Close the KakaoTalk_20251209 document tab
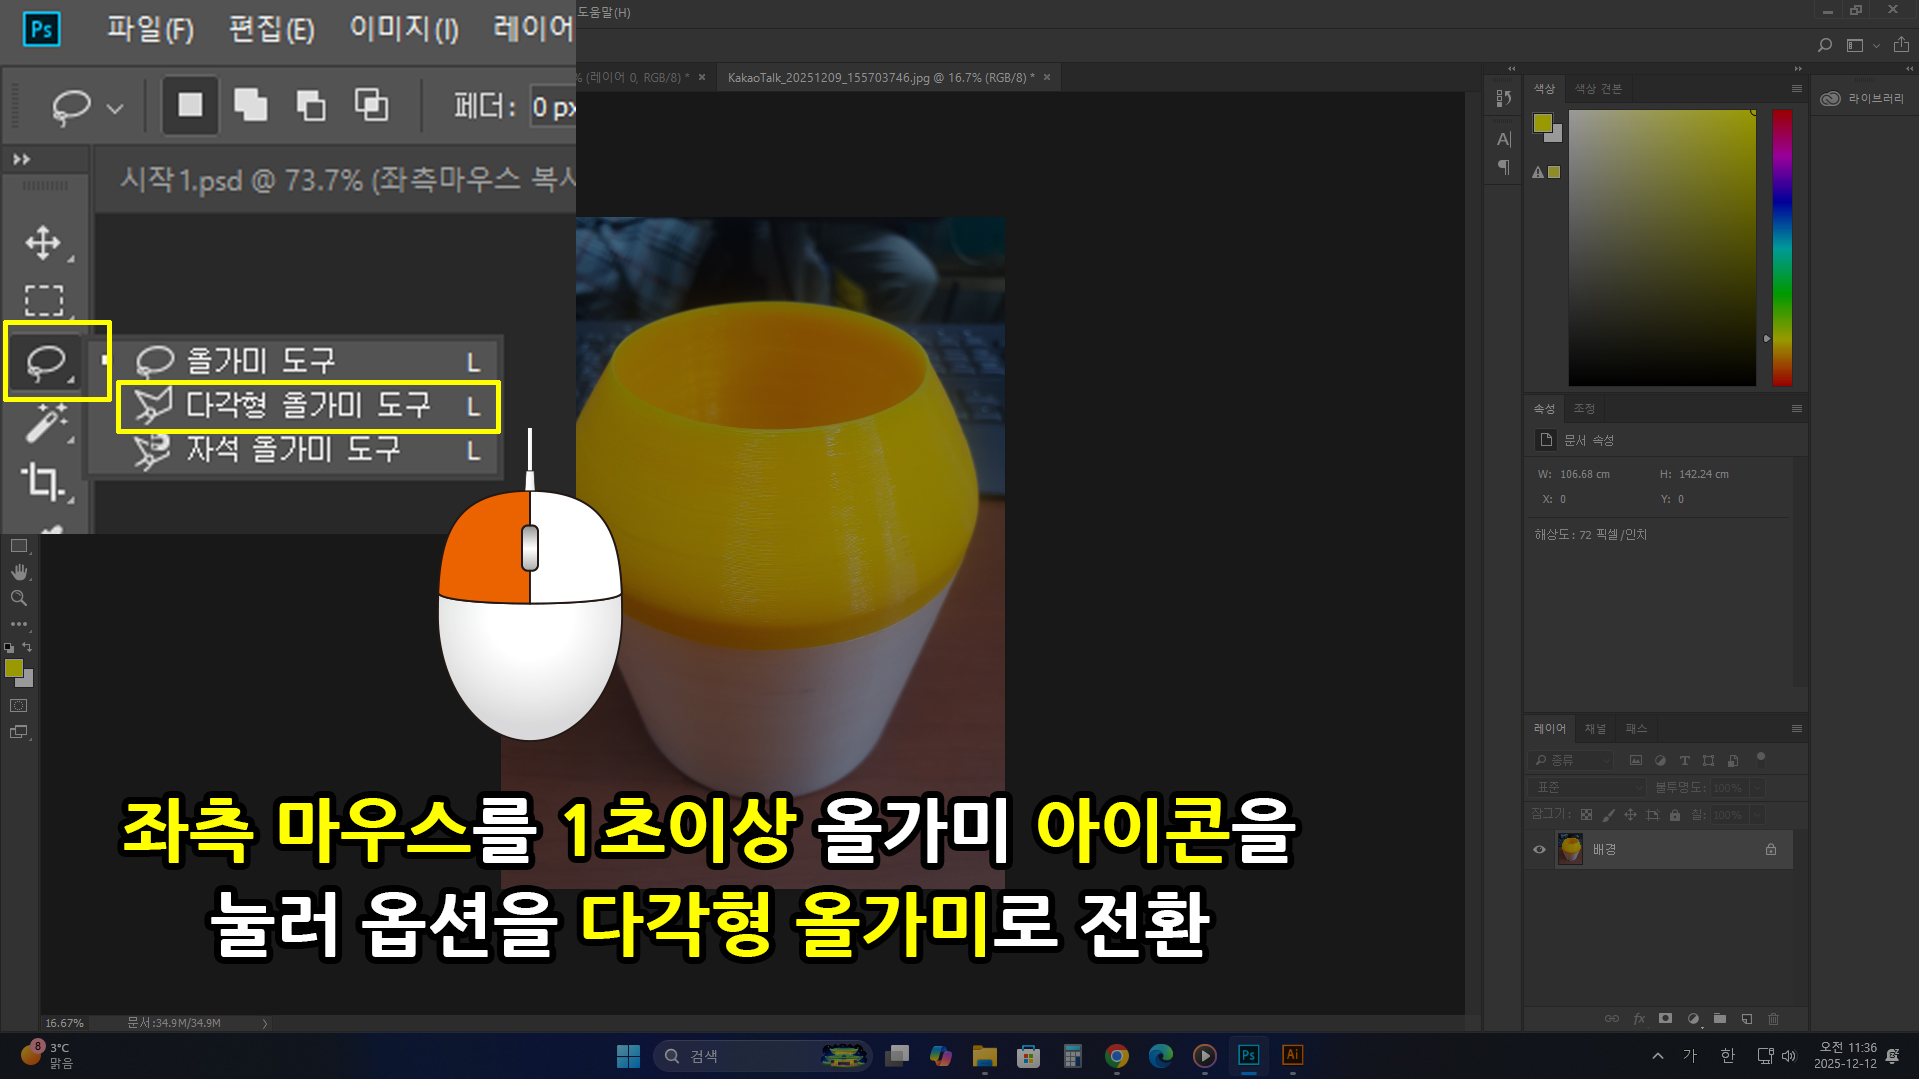This screenshot has height=1079, width=1919. [1047, 77]
